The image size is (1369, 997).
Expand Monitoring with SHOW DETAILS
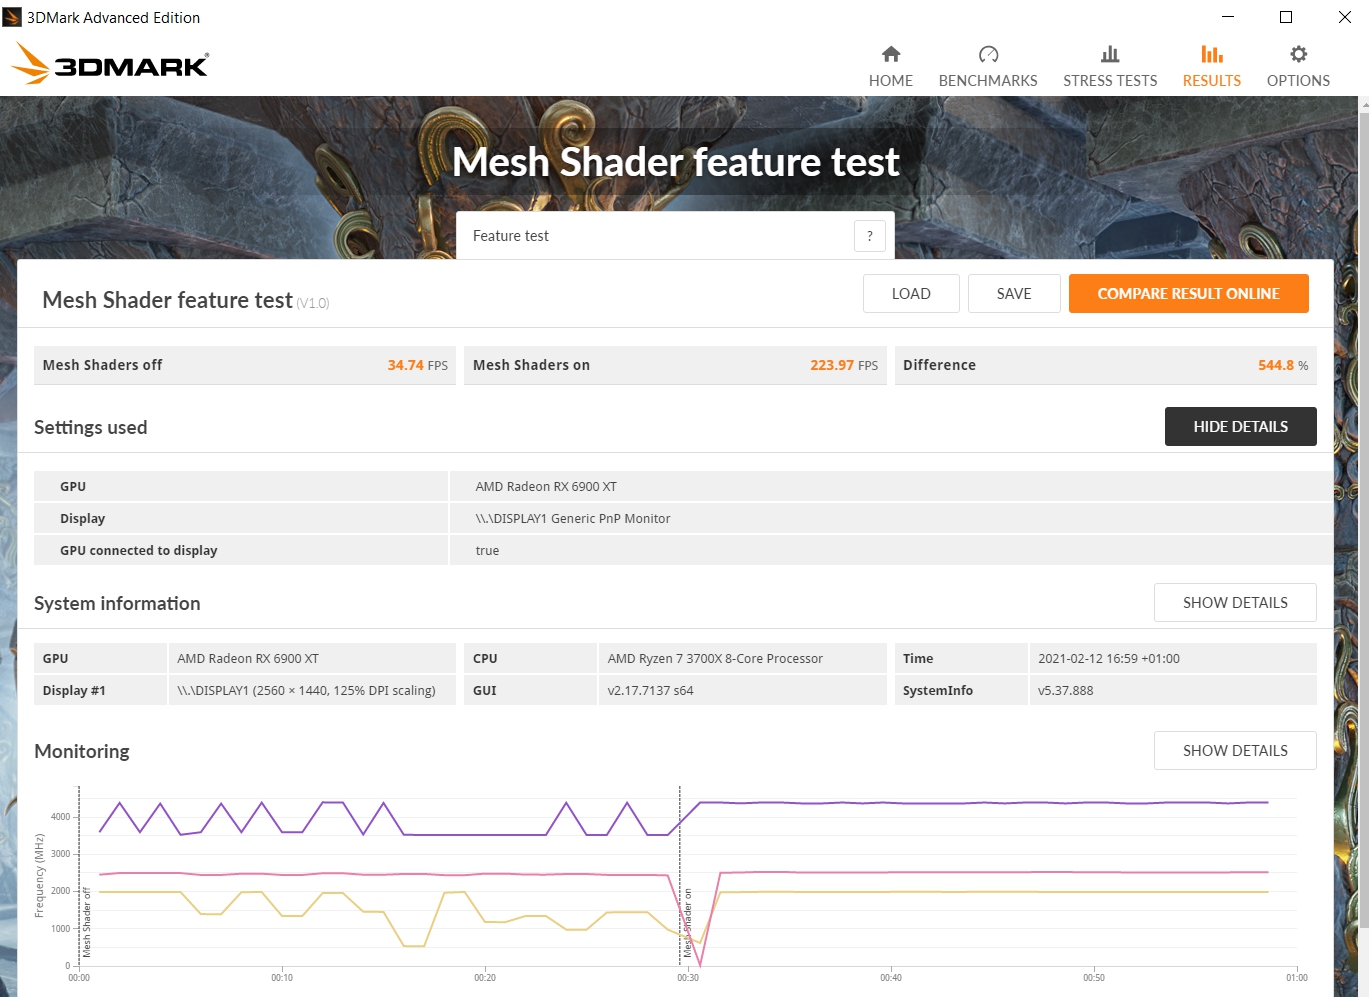1235,750
